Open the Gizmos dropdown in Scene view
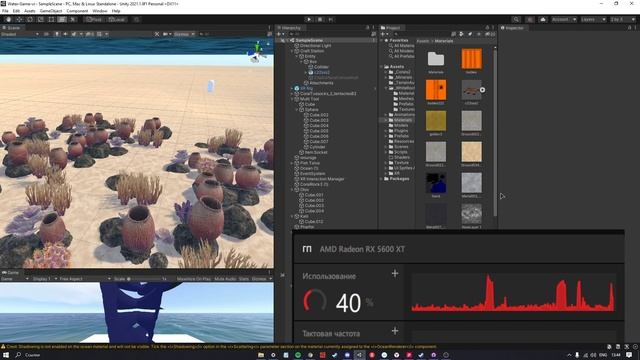This screenshot has width=640, height=360. [x=184, y=34]
